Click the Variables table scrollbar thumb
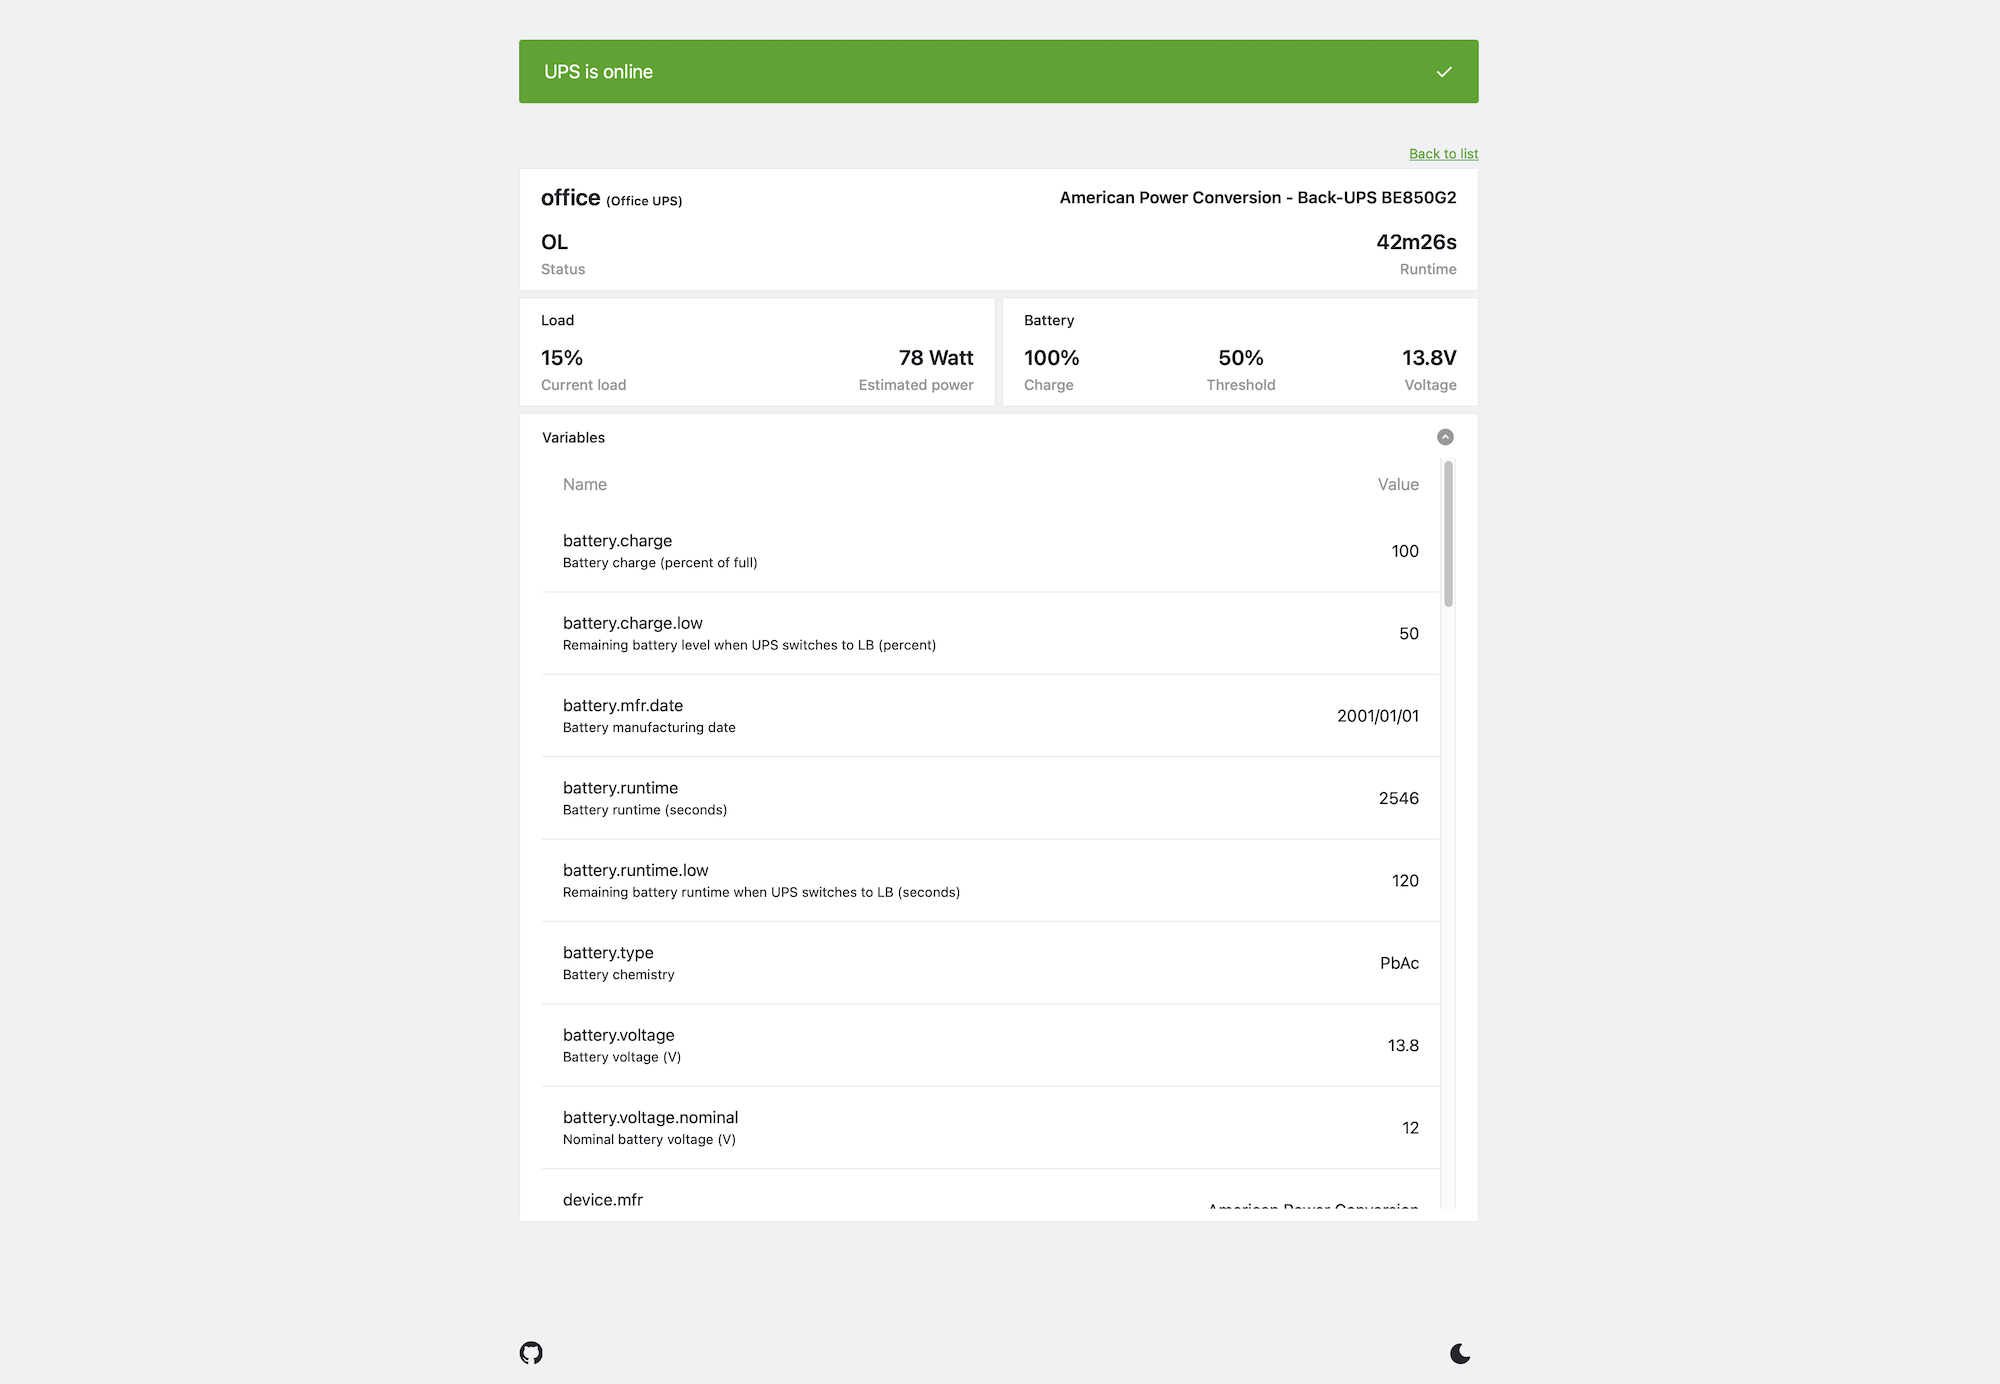Screen dimensions: 2000x1384 coord(1448,533)
